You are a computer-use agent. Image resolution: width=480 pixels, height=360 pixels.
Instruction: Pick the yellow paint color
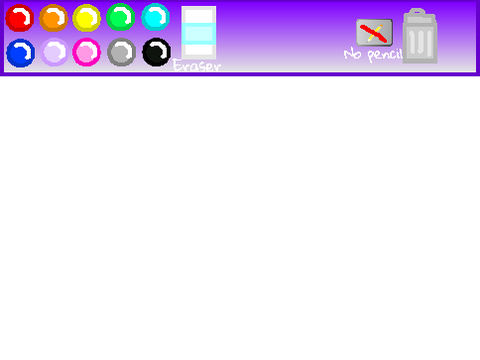tap(87, 18)
